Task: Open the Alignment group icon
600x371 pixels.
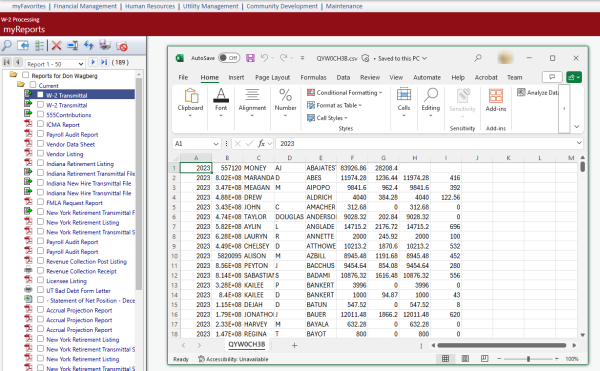Action: [x=252, y=94]
